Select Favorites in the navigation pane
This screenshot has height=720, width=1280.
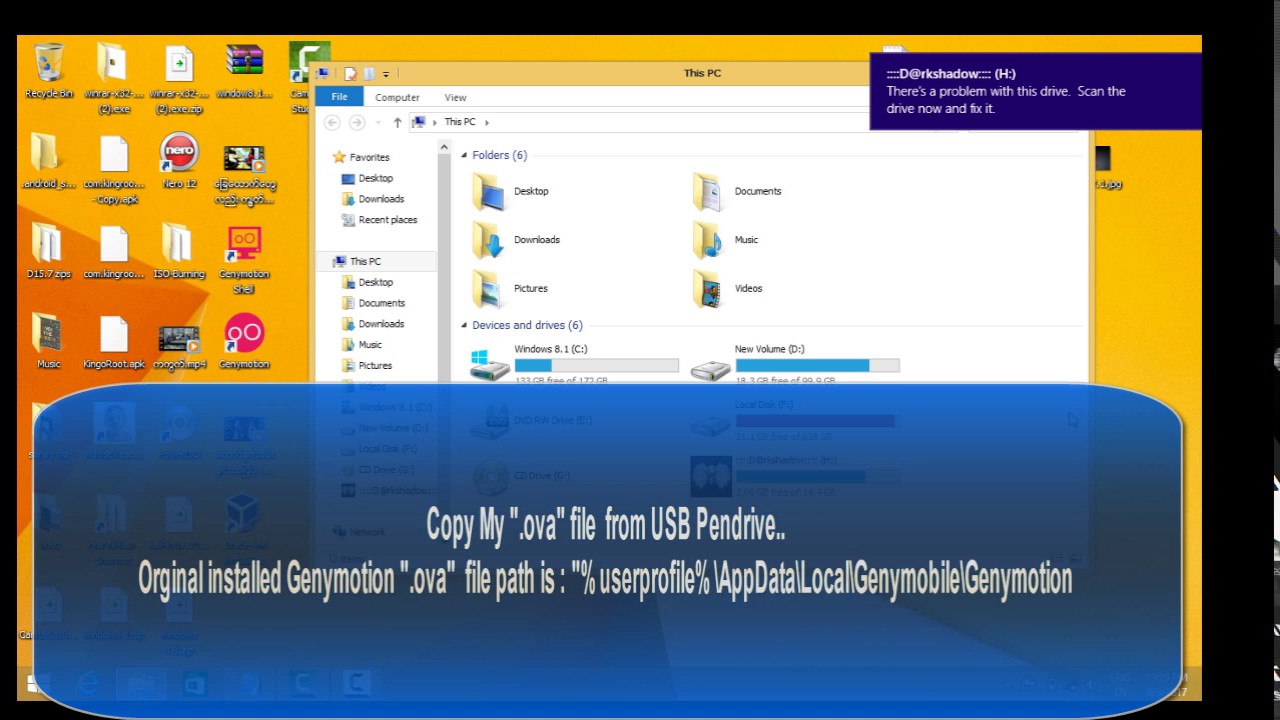click(361, 157)
